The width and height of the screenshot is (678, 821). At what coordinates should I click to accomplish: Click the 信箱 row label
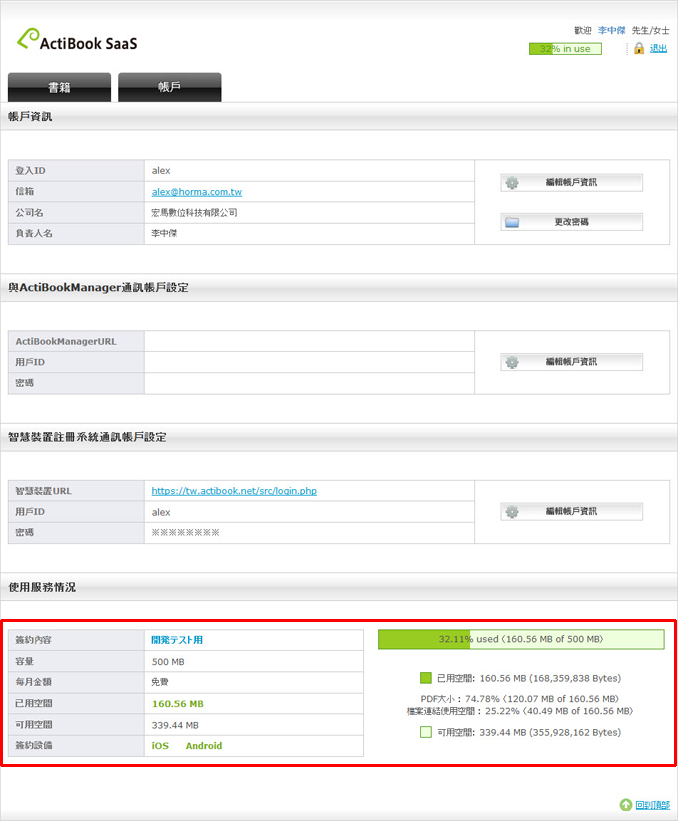click(25, 191)
